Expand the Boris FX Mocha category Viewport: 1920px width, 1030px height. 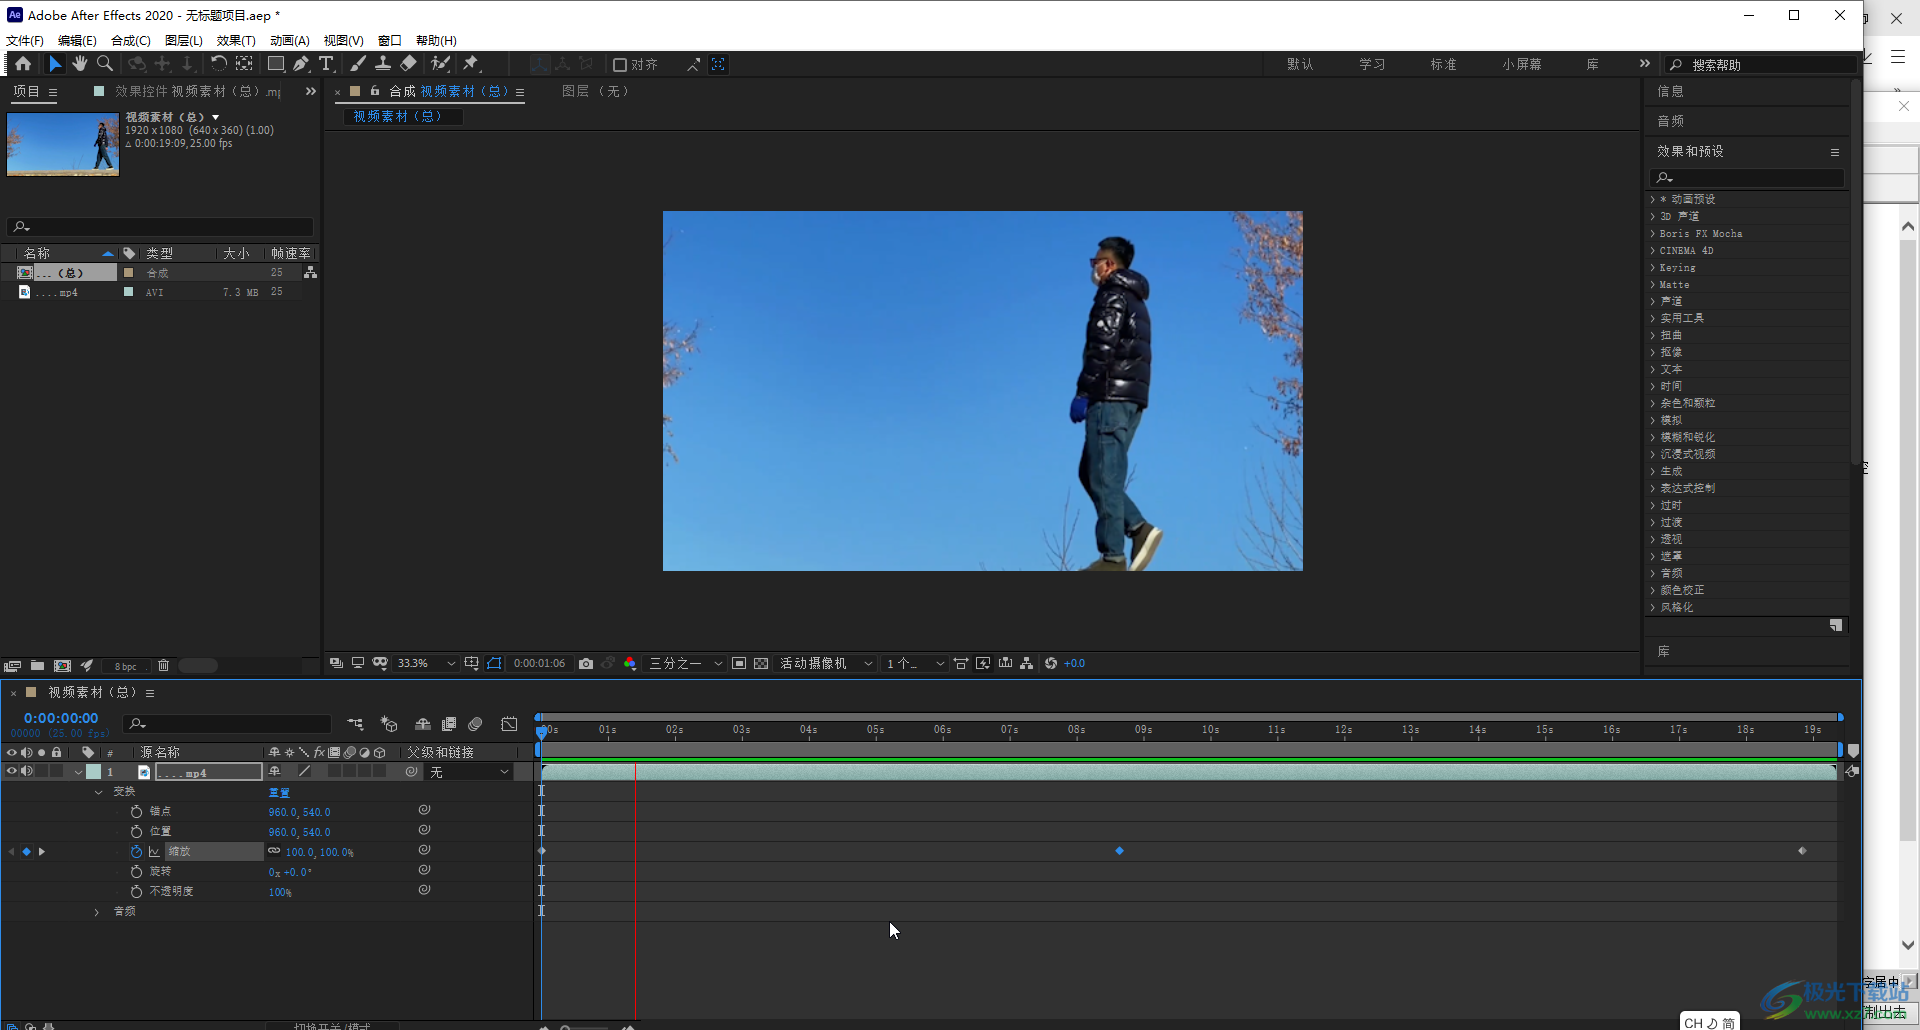(x=1652, y=234)
